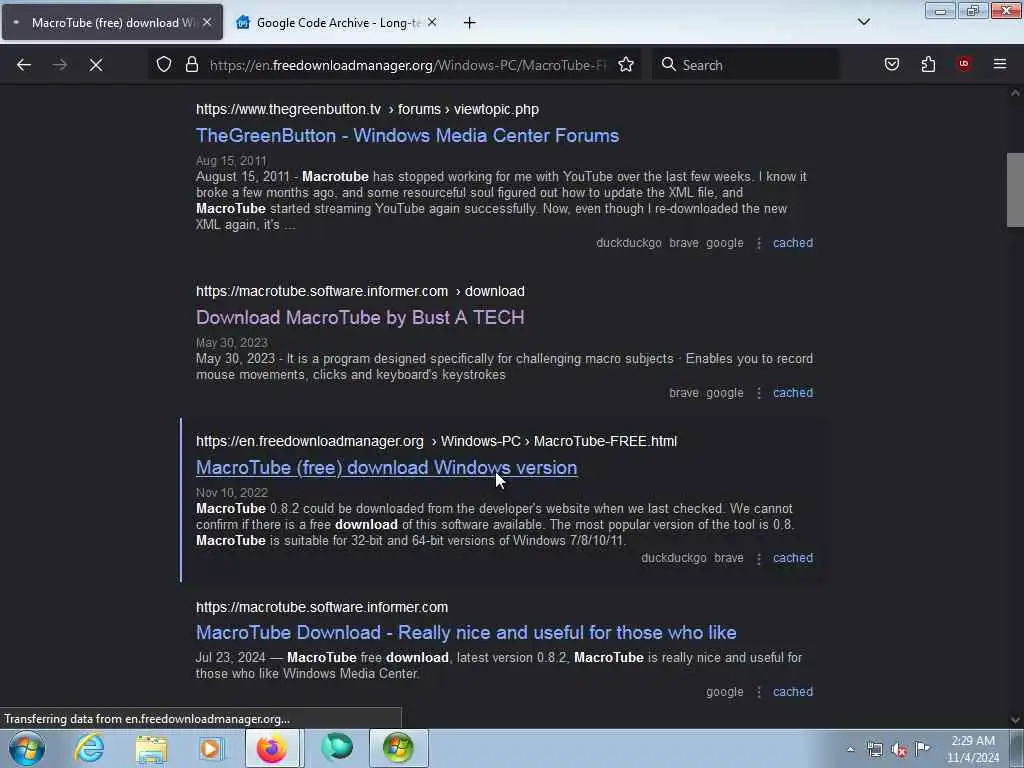Click brave under freedownloadmanager result
This screenshot has width=1024, height=768.
click(x=729, y=558)
